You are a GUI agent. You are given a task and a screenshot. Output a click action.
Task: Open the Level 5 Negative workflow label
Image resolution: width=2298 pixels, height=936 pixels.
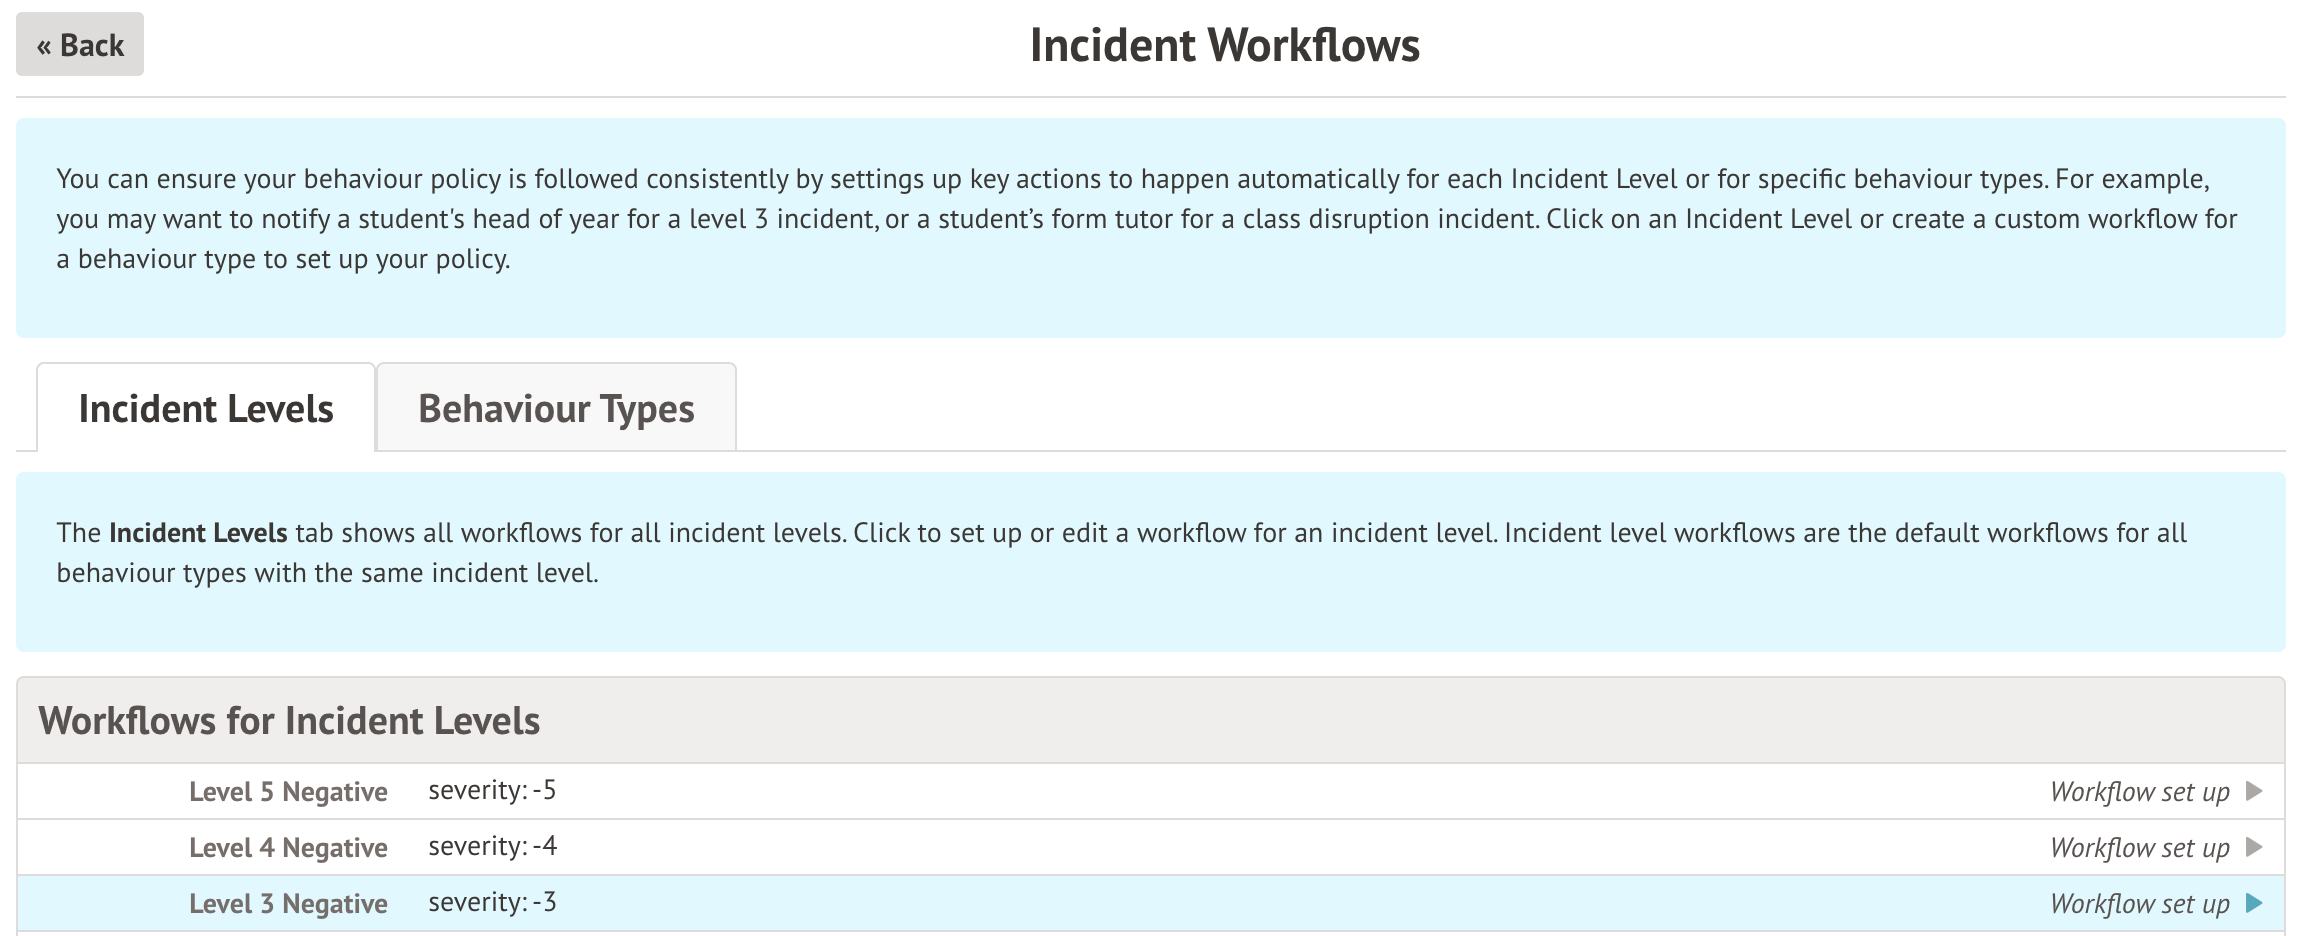[288, 792]
